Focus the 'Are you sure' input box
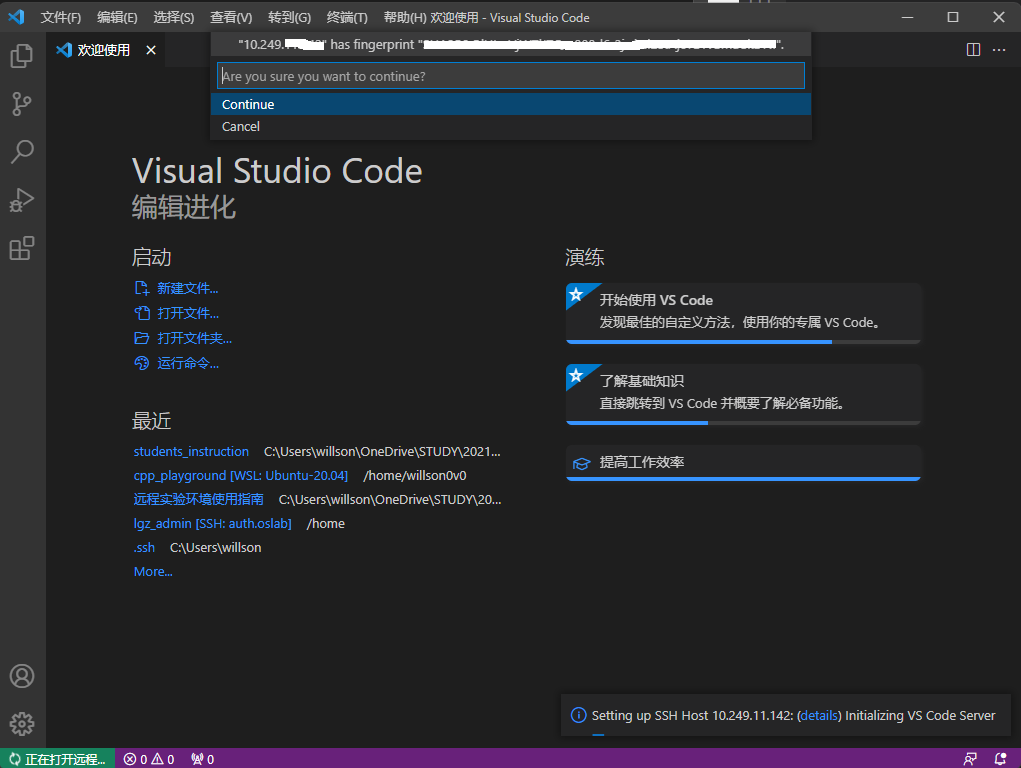 pos(510,76)
